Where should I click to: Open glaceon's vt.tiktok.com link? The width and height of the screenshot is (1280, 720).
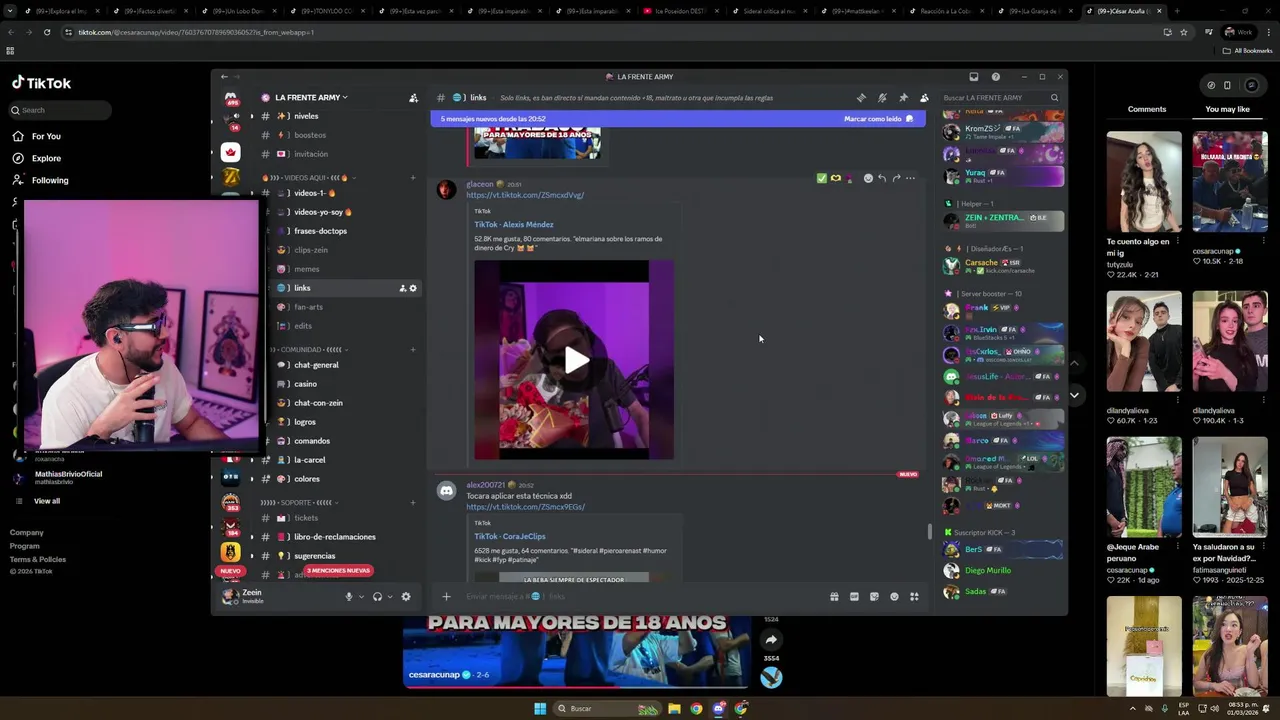click(x=525, y=195)
